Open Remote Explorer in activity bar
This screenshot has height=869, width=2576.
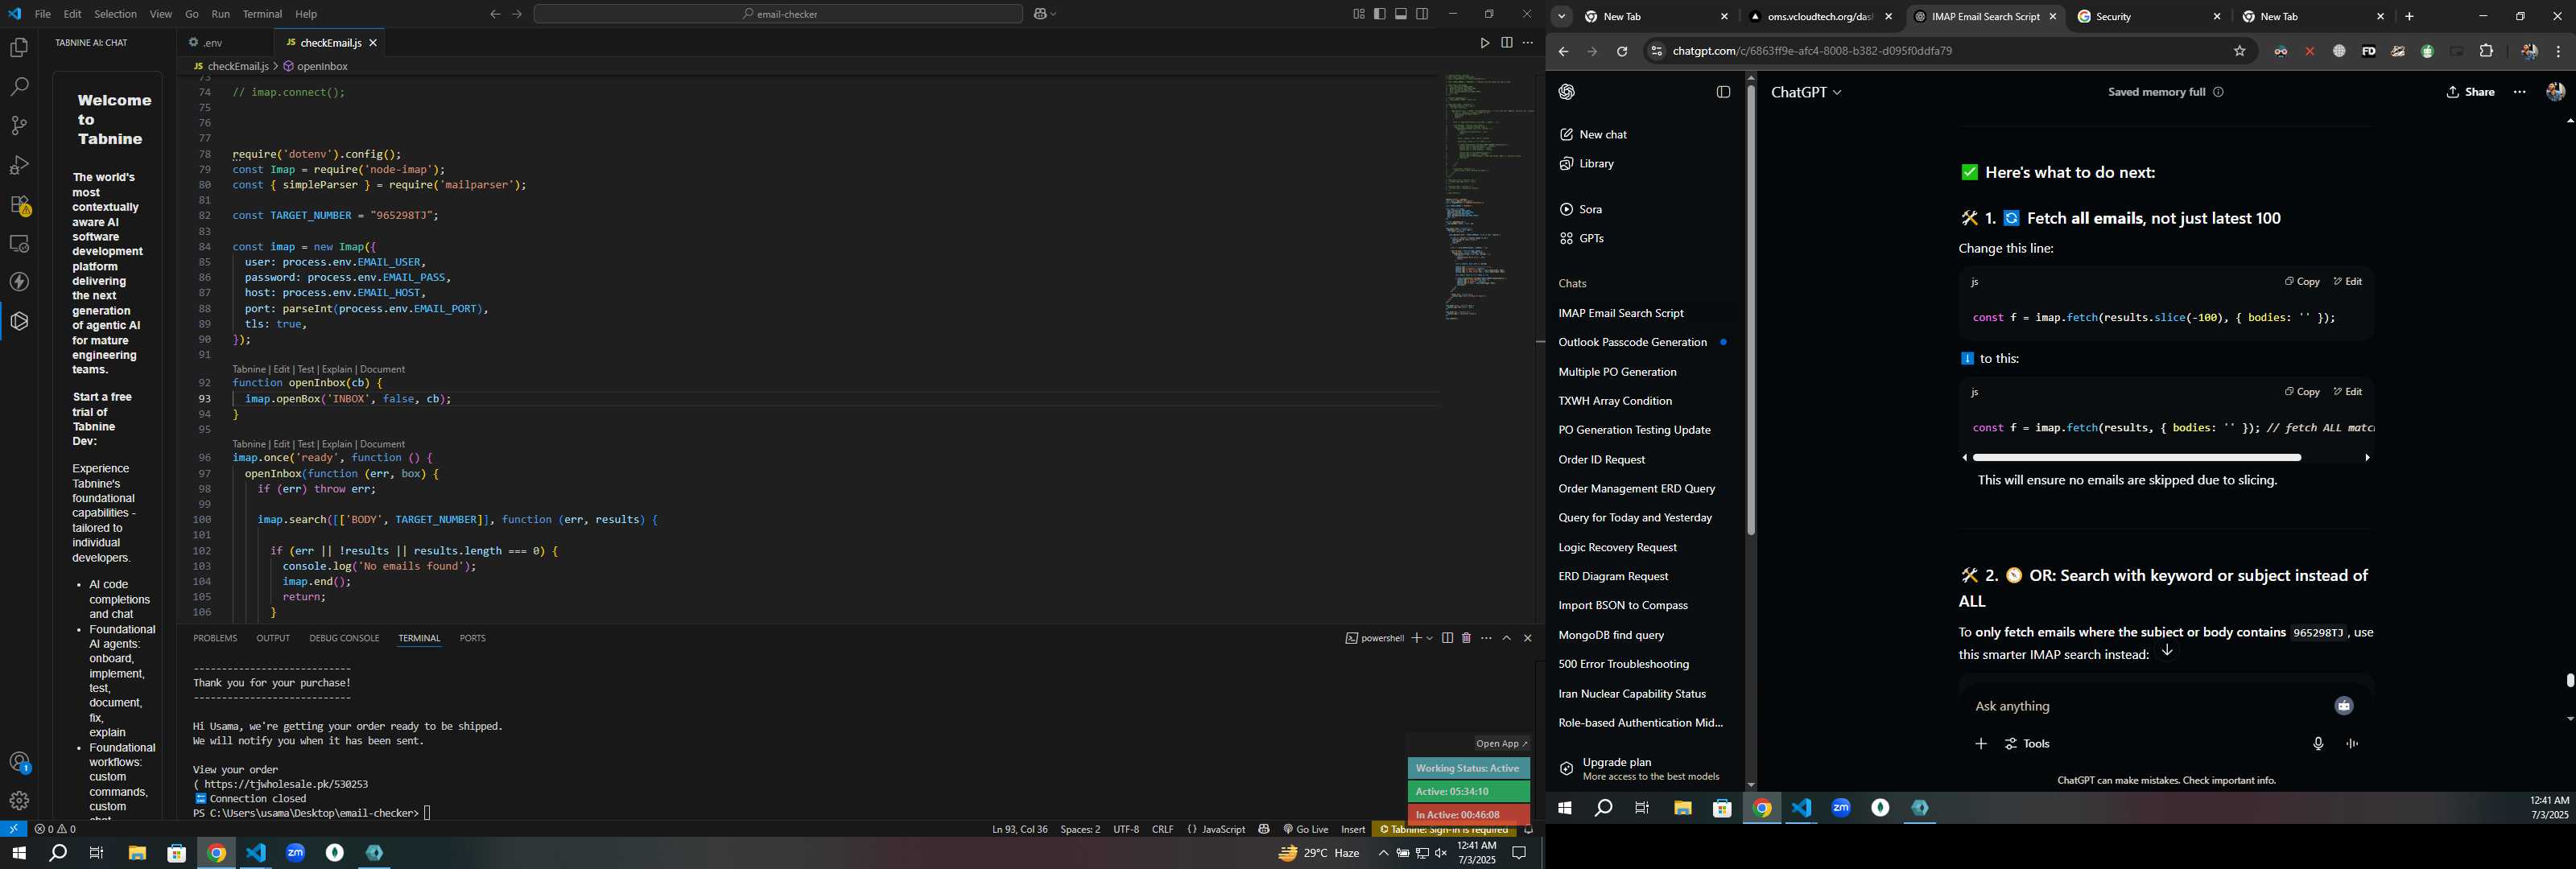pyautogui.click(x=19, y=243)
